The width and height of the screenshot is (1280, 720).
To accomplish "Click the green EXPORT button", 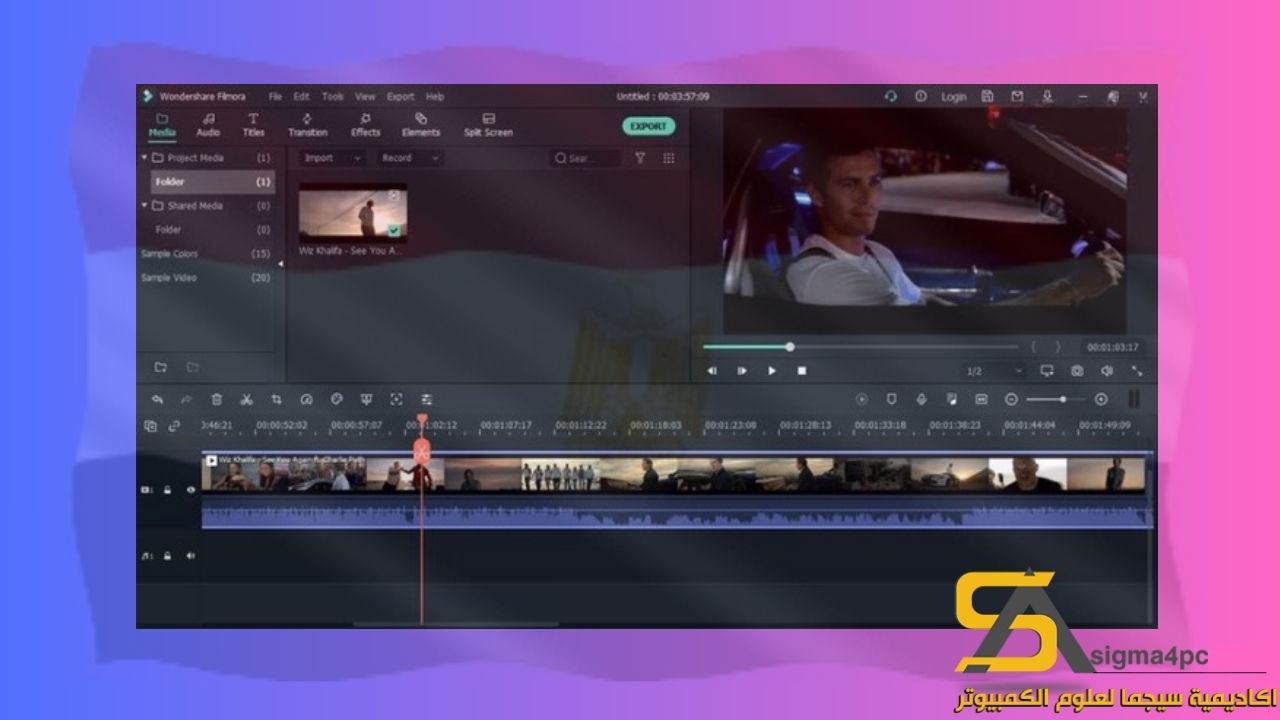I will tap(648, 127).
